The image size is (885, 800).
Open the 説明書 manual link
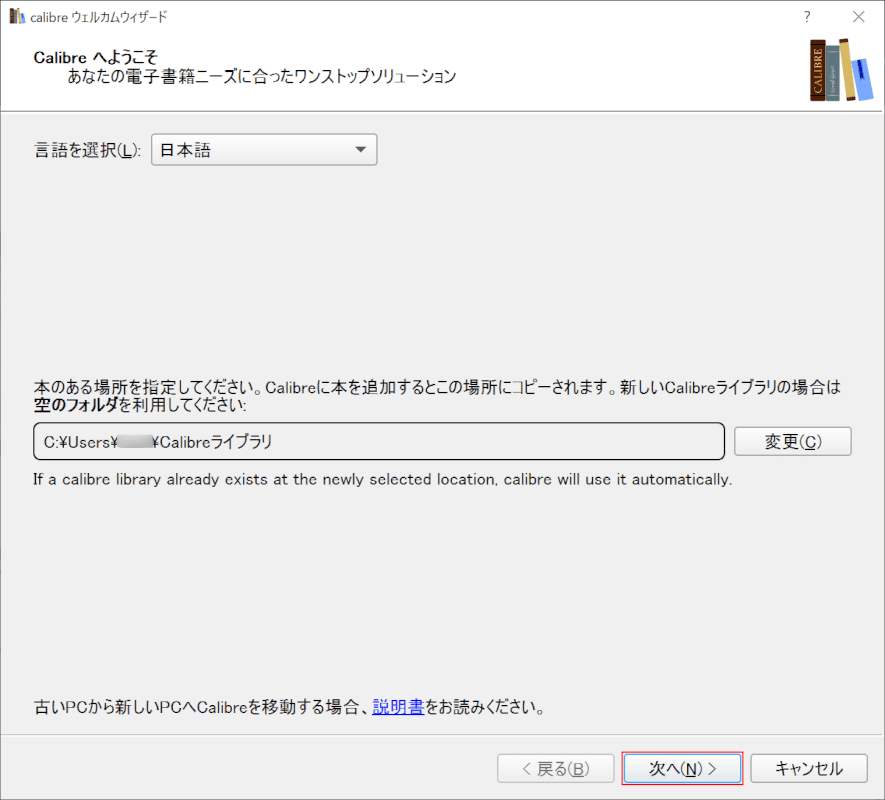(398, 706)
